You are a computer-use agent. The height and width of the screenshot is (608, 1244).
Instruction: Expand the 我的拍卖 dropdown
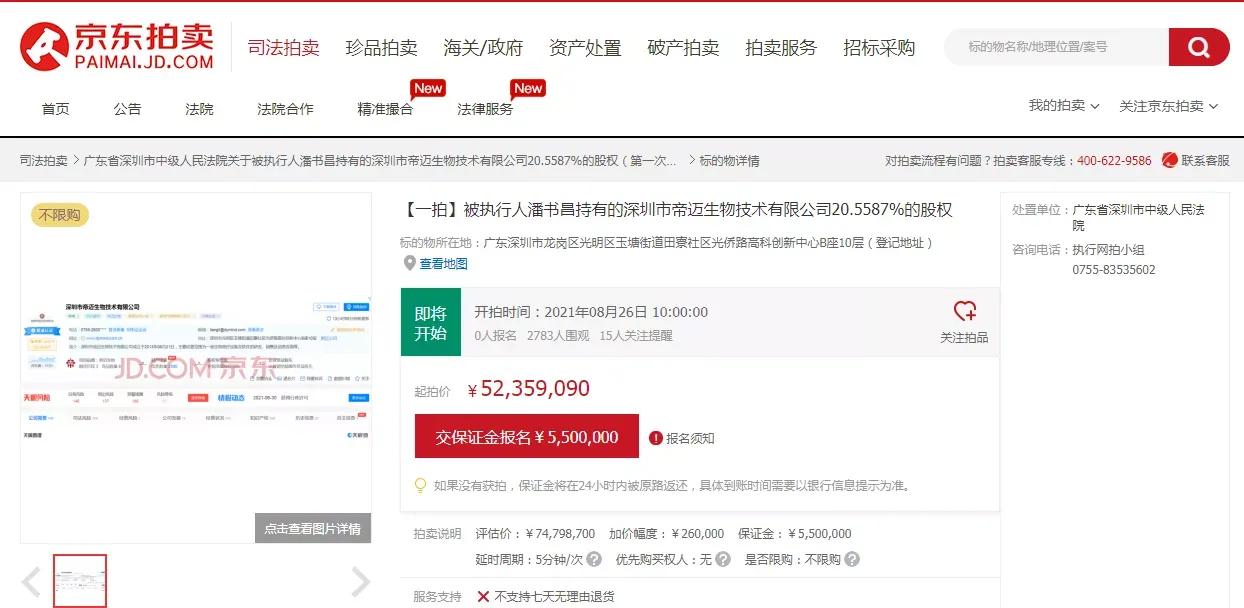coord(1063,105)
